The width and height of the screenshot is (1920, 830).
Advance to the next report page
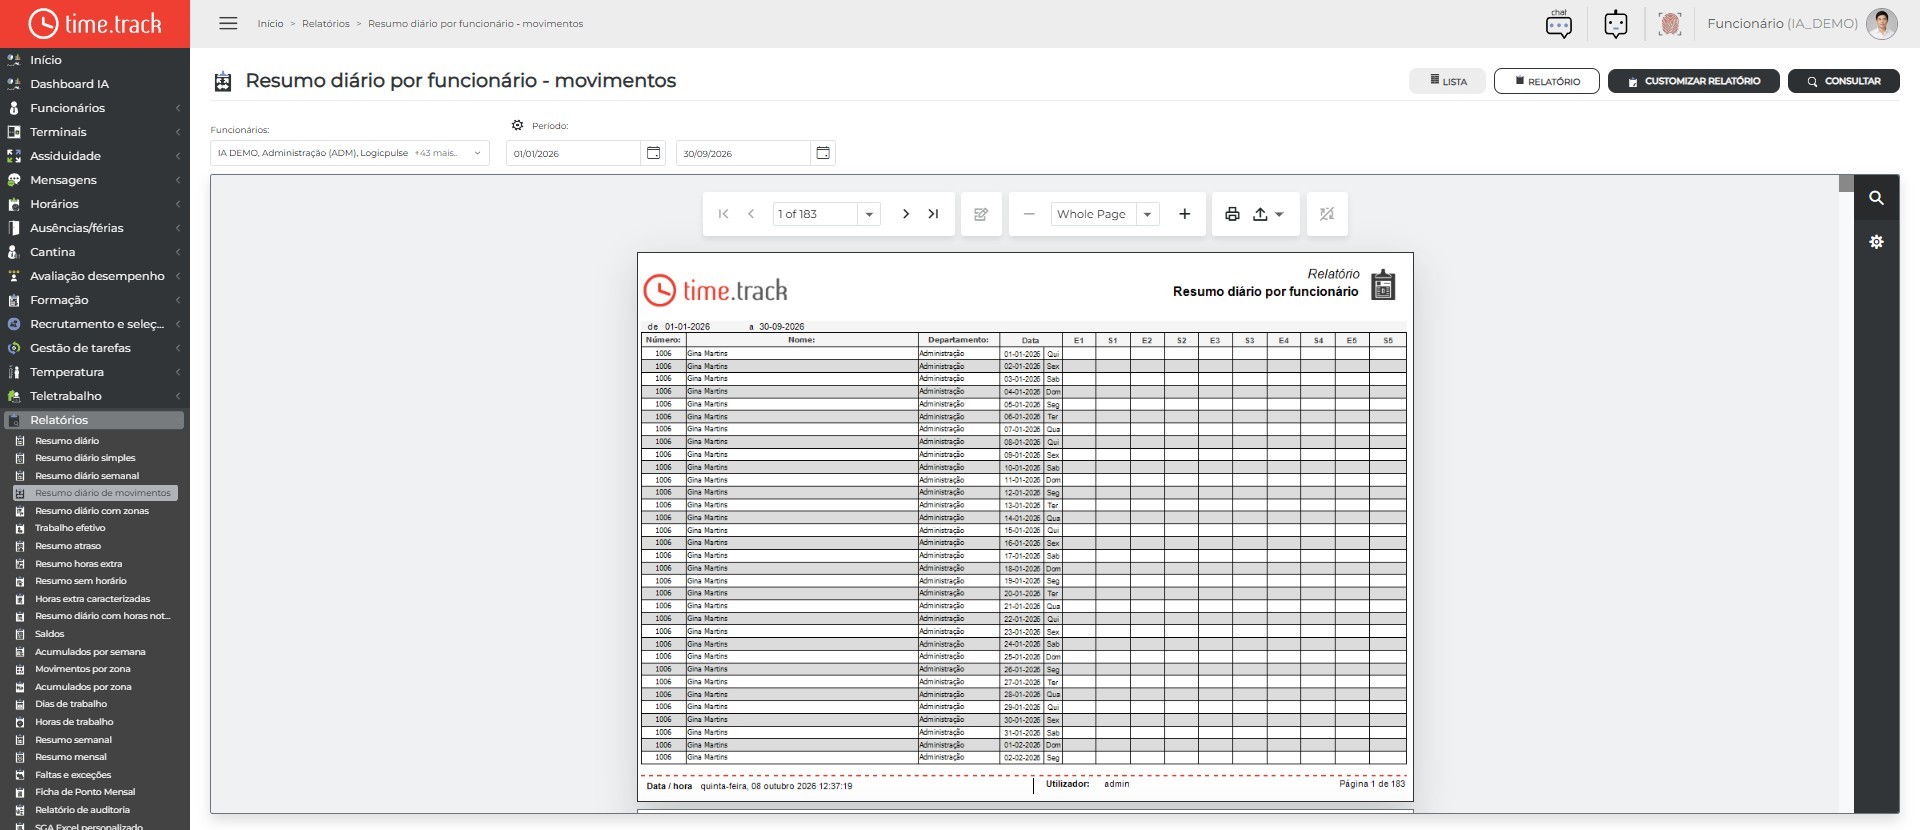905,214
